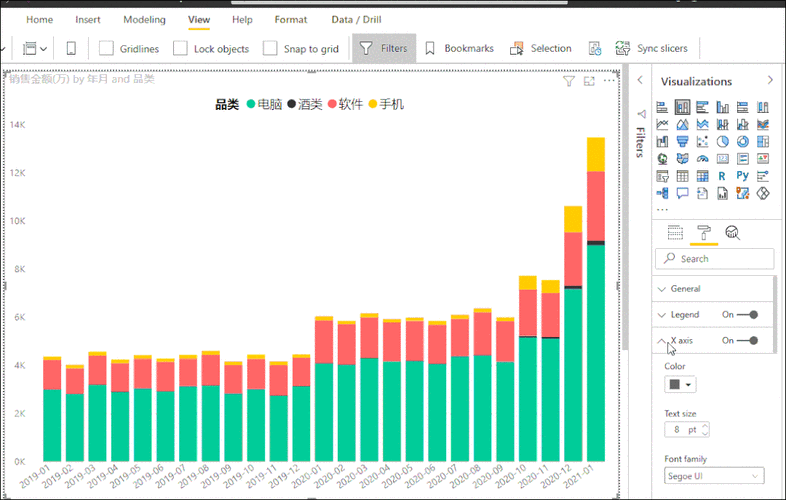Open the chart's more options ellipsis
The height and width of the screenshot is (500, 786).
609,81
